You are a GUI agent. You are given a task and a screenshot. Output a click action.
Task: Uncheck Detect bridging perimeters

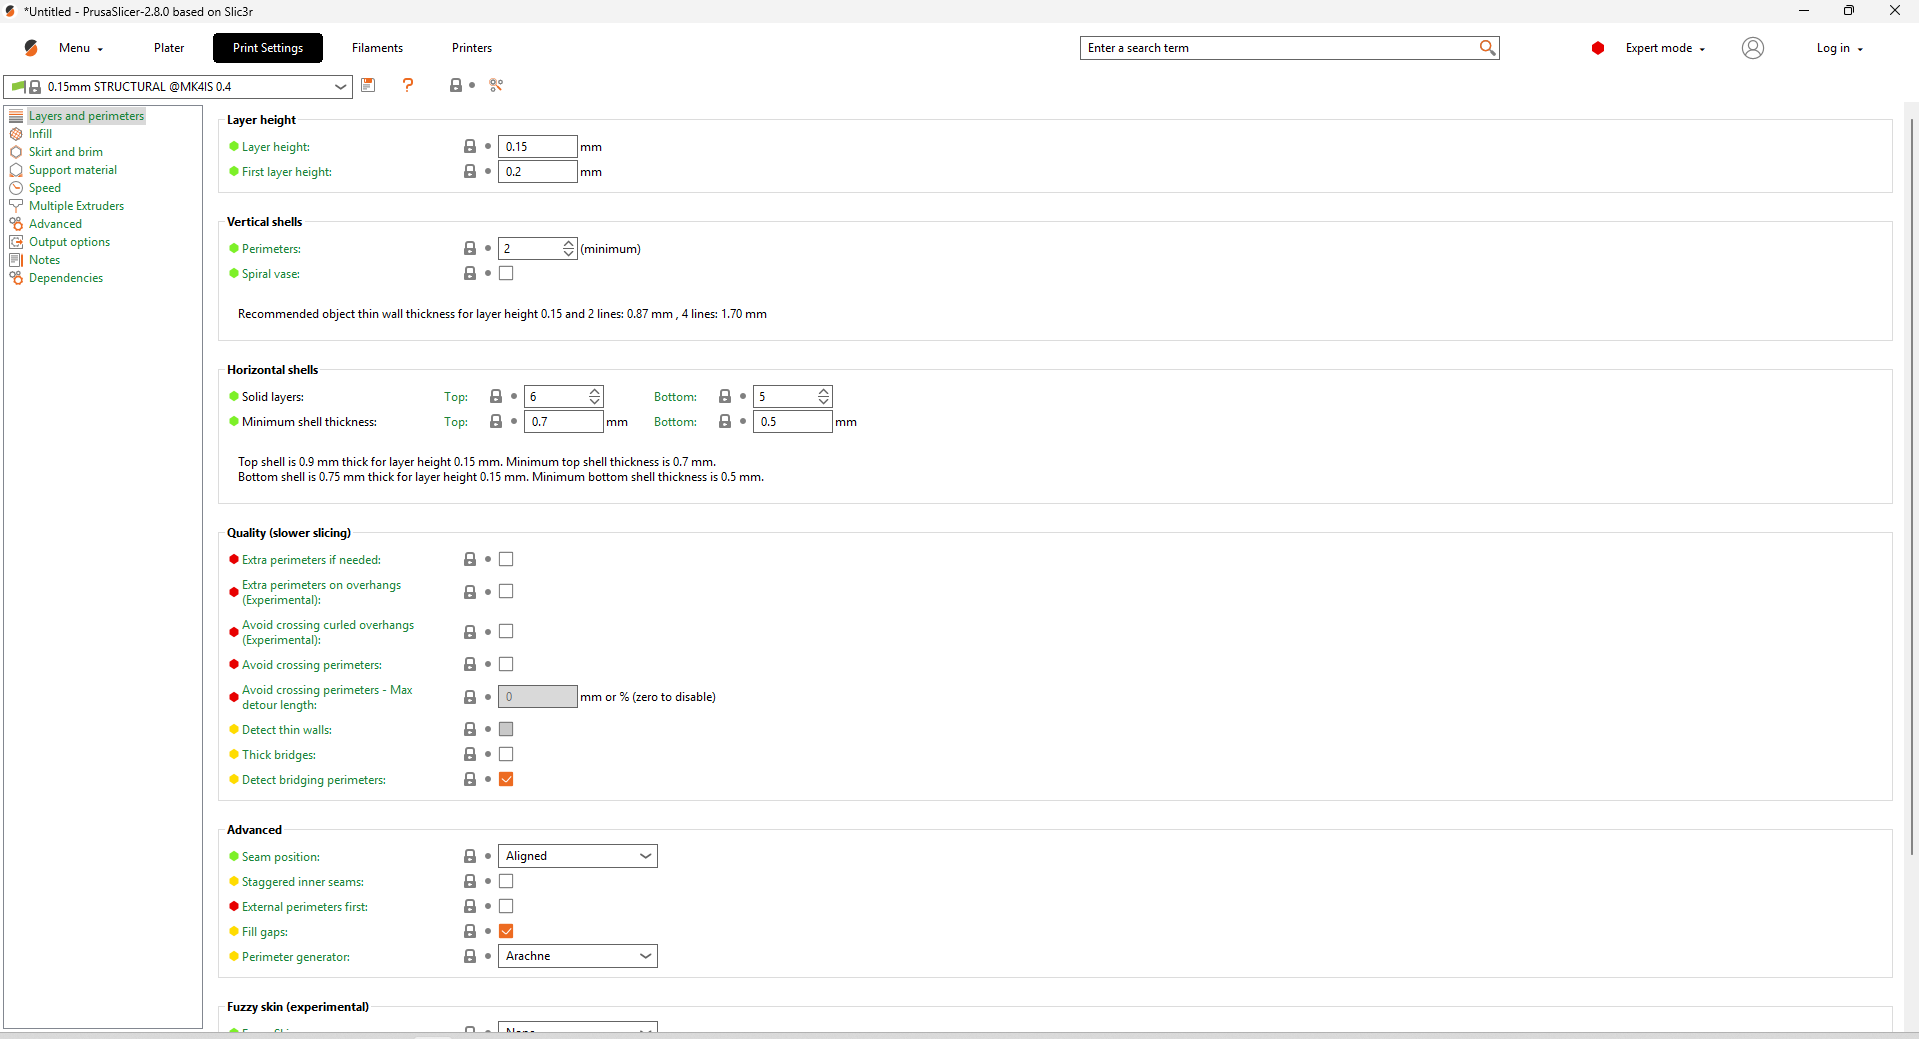(x=506, y=780)
